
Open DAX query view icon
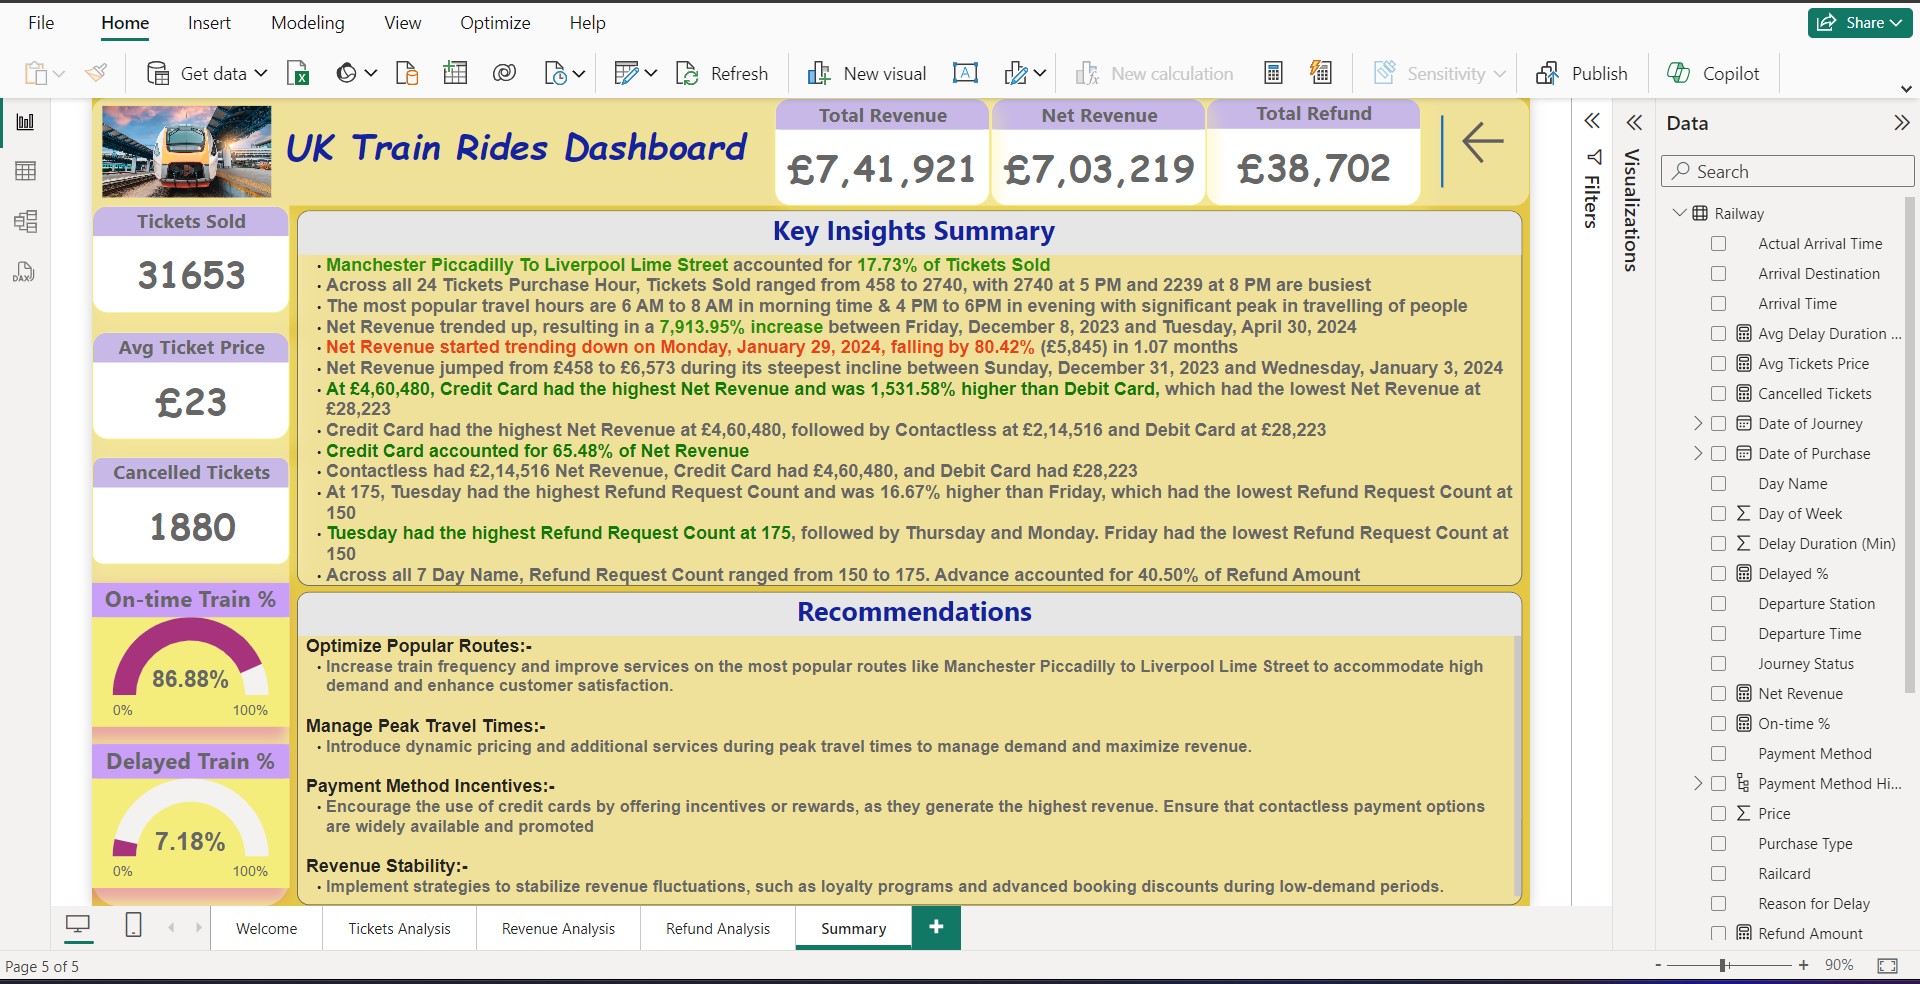24,272
